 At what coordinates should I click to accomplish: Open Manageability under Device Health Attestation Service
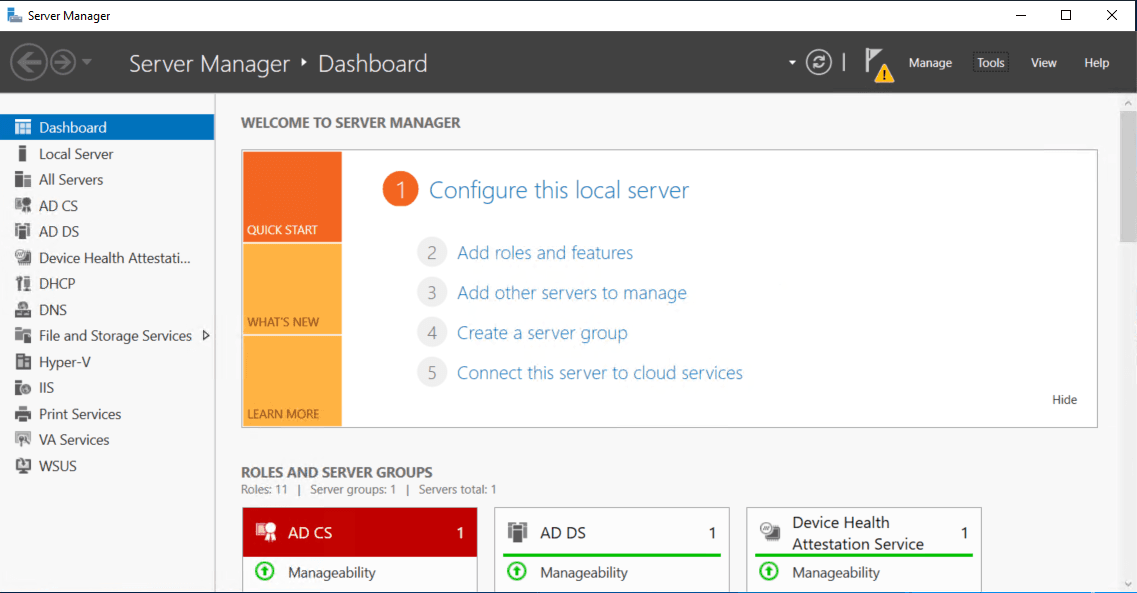[x=835, y=573]
